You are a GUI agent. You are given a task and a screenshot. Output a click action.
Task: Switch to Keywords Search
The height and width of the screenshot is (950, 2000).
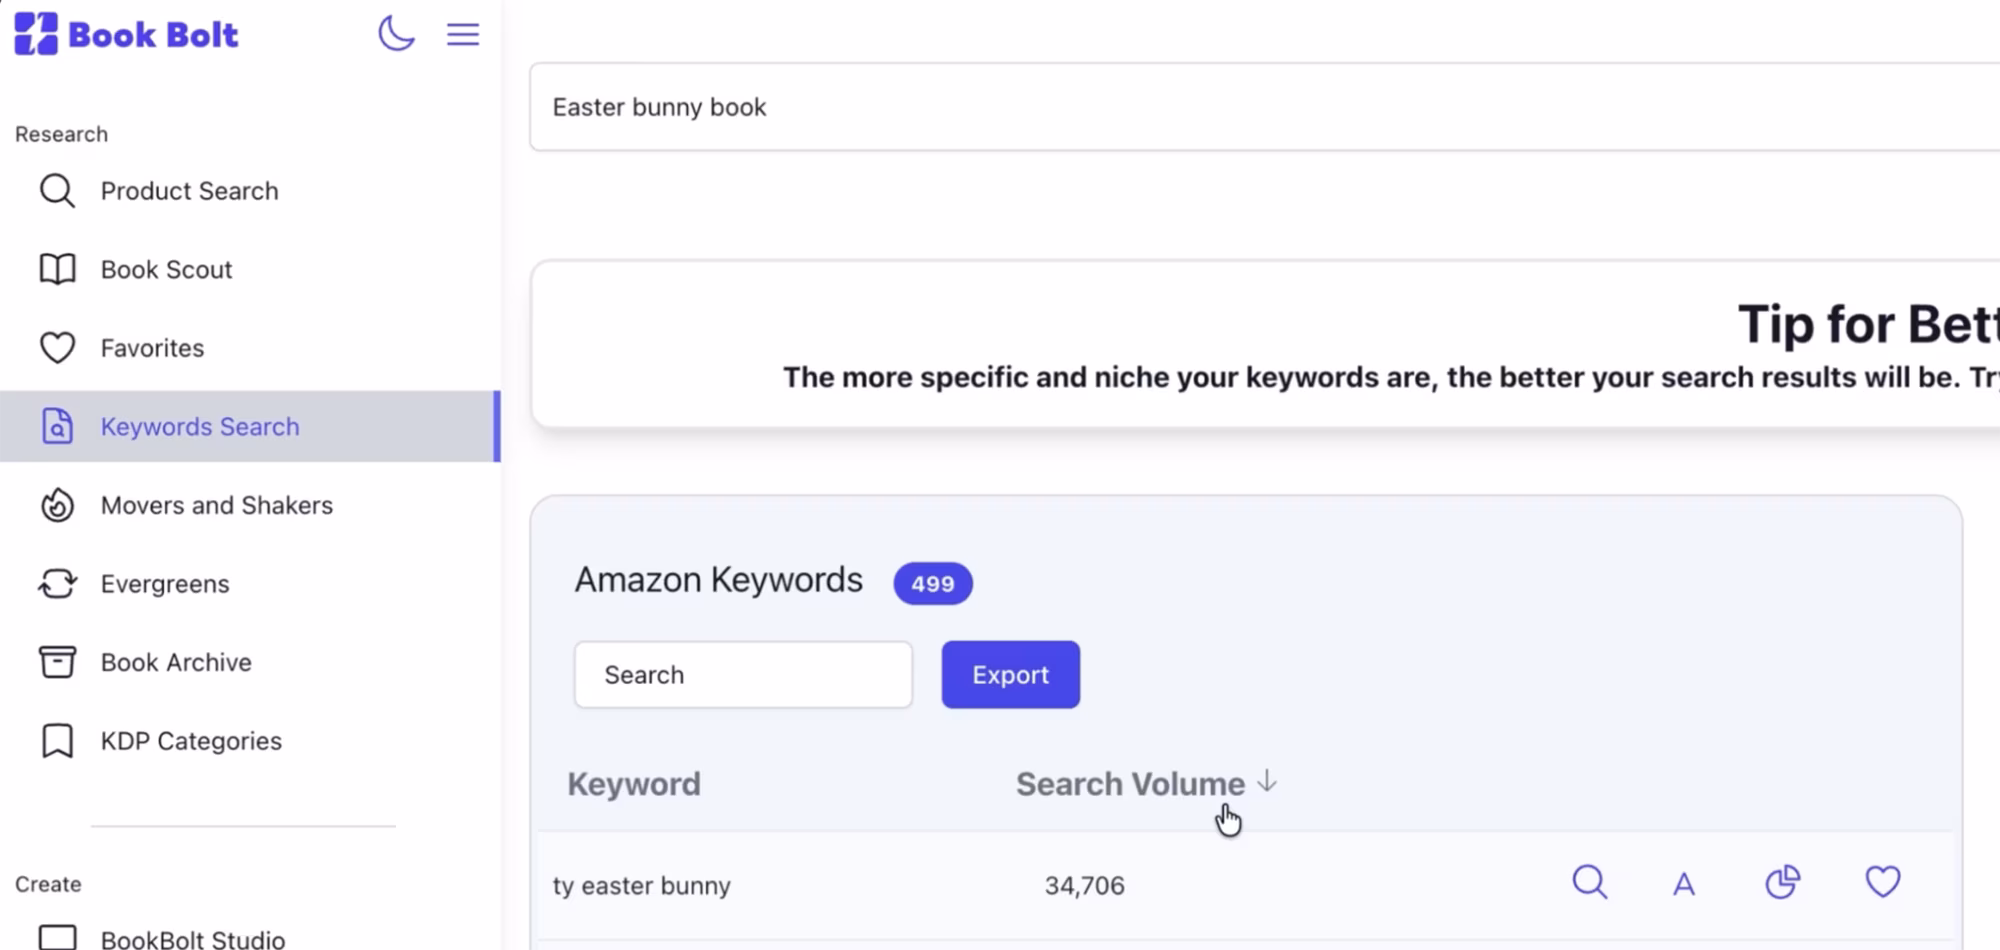coord(199,426)
